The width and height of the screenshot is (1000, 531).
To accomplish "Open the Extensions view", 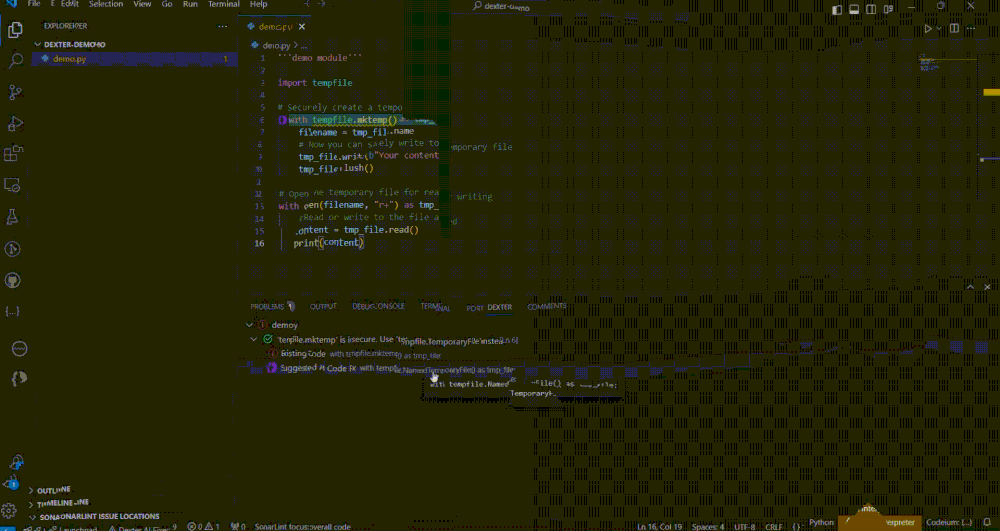I will coord(14,154).
